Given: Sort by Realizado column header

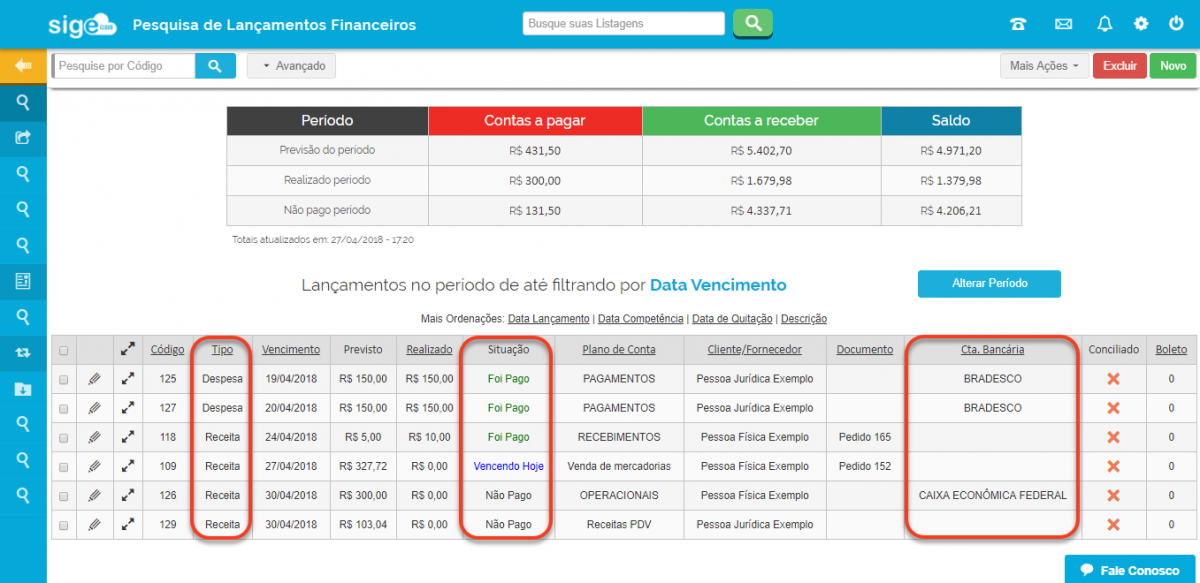Looking at the screenshot, I should [430, 350].
